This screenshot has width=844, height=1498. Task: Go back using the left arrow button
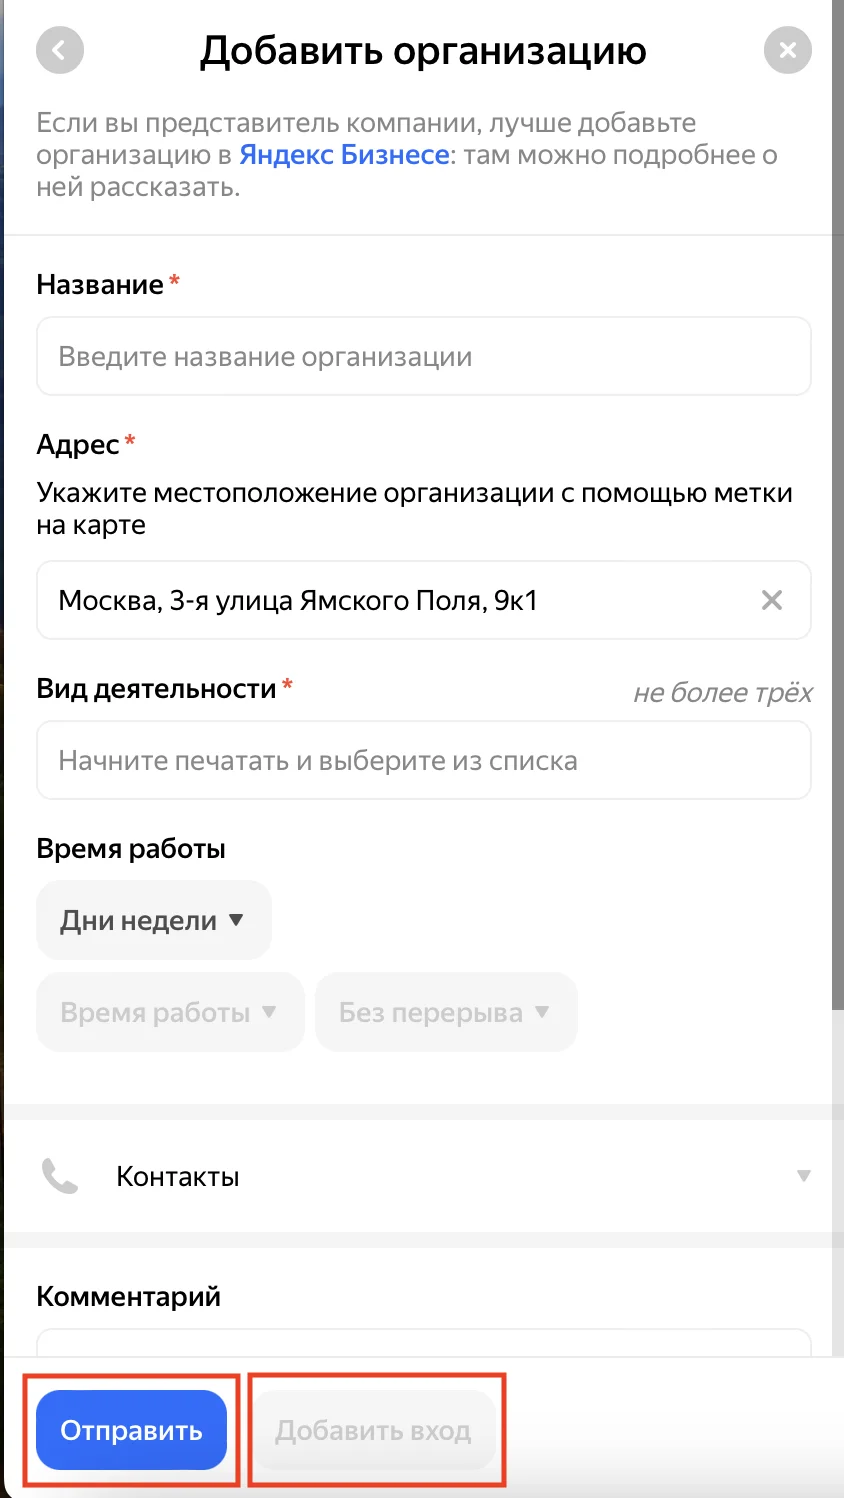tap(60, 50)
